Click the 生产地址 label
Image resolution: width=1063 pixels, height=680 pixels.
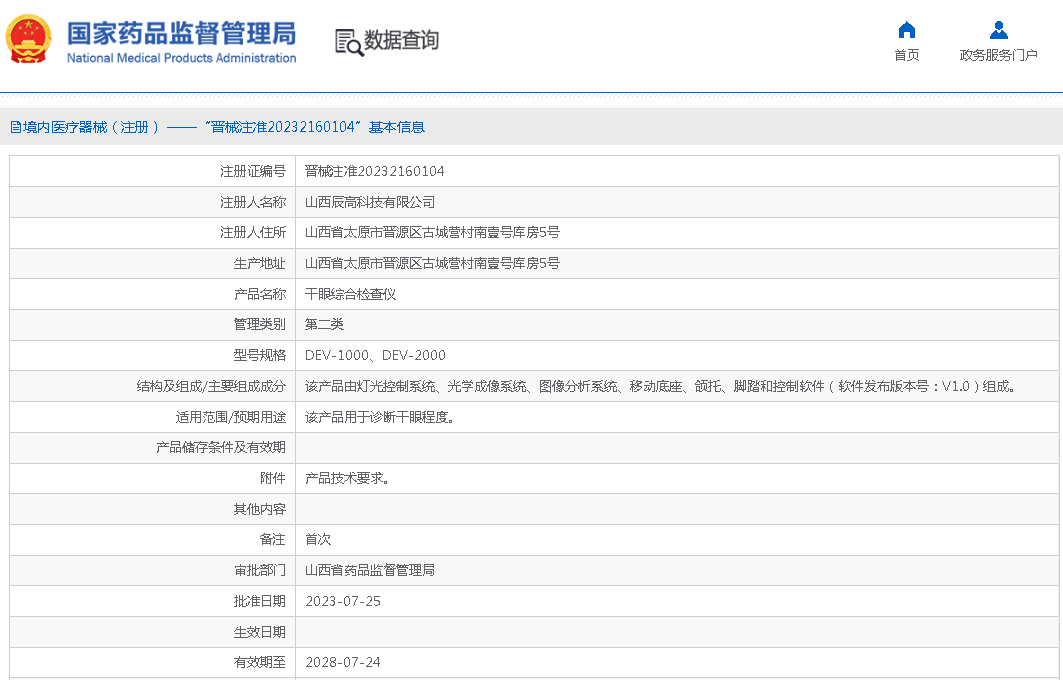point(260,263)
